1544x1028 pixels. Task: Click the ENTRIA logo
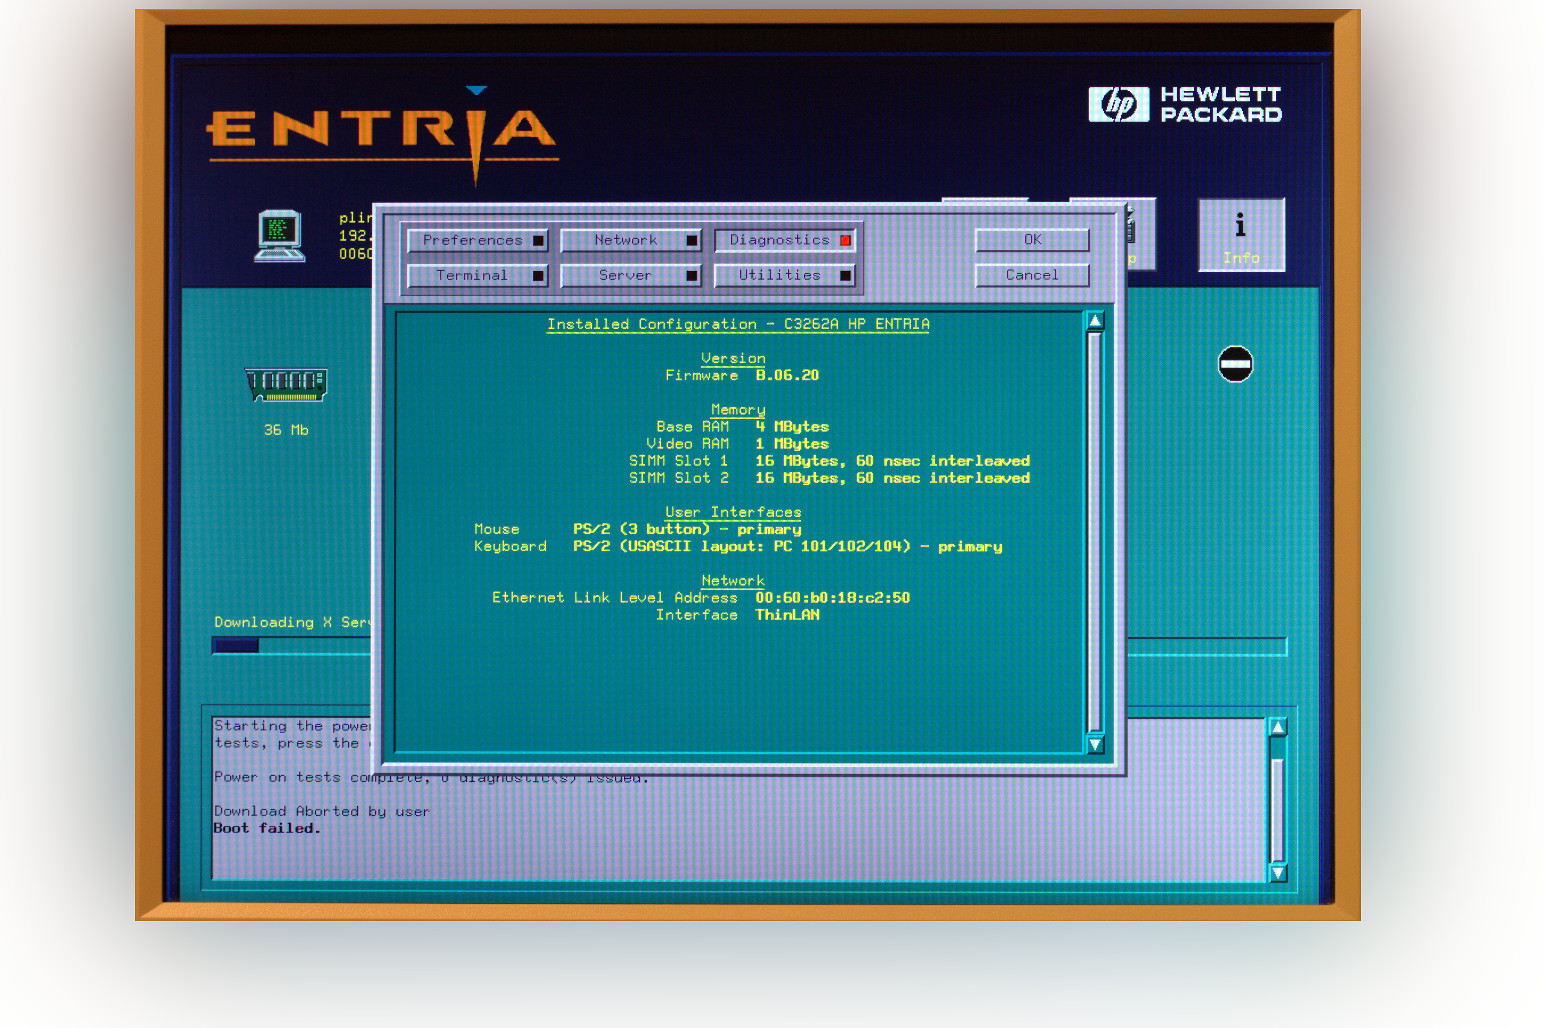pyautogui.click(x=381, y=131)
